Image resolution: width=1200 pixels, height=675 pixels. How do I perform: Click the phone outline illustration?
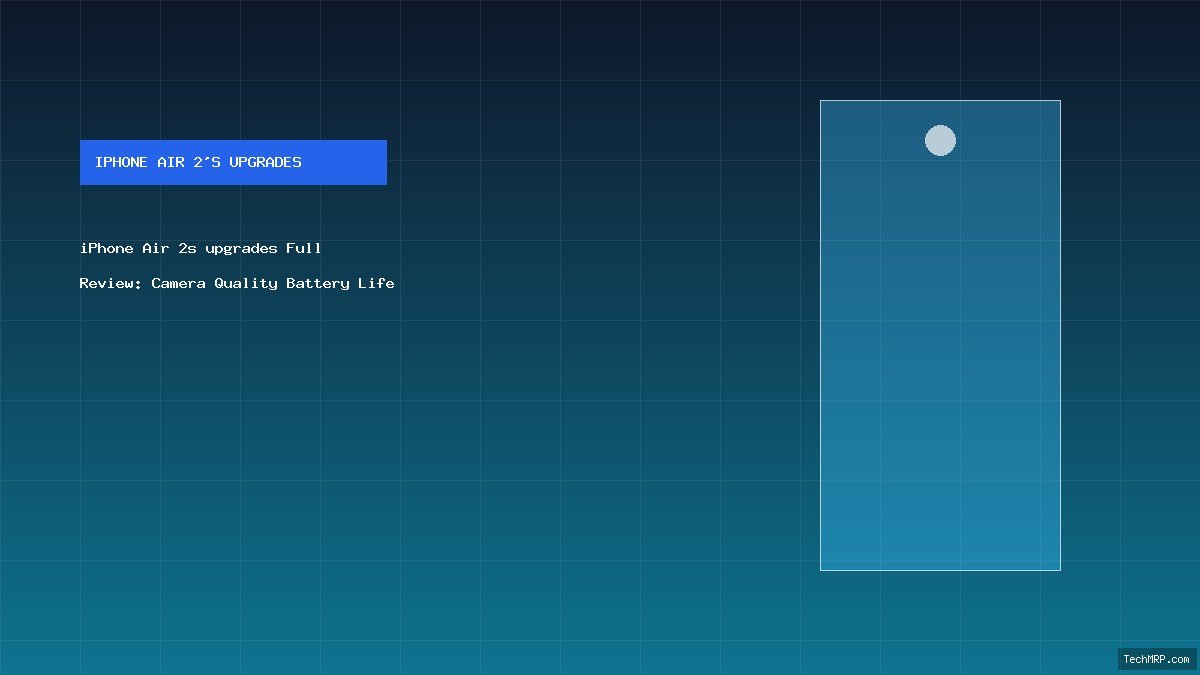940,335
